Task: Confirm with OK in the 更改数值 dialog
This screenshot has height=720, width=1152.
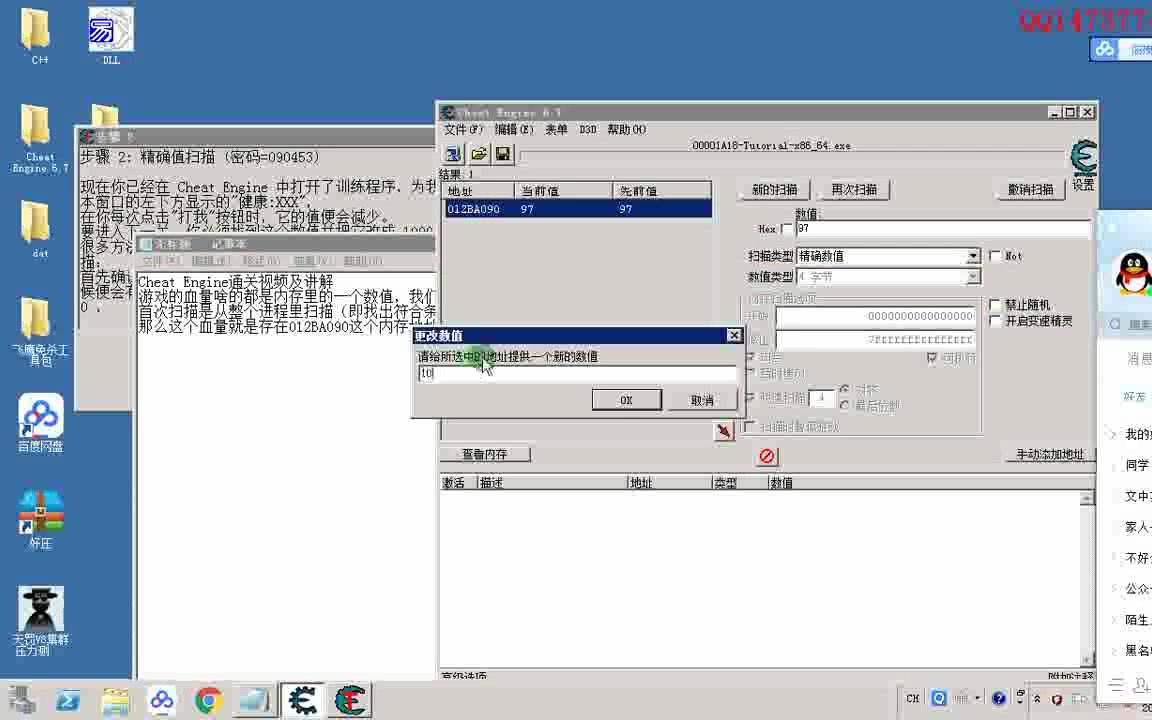Action: click(626, 399)
